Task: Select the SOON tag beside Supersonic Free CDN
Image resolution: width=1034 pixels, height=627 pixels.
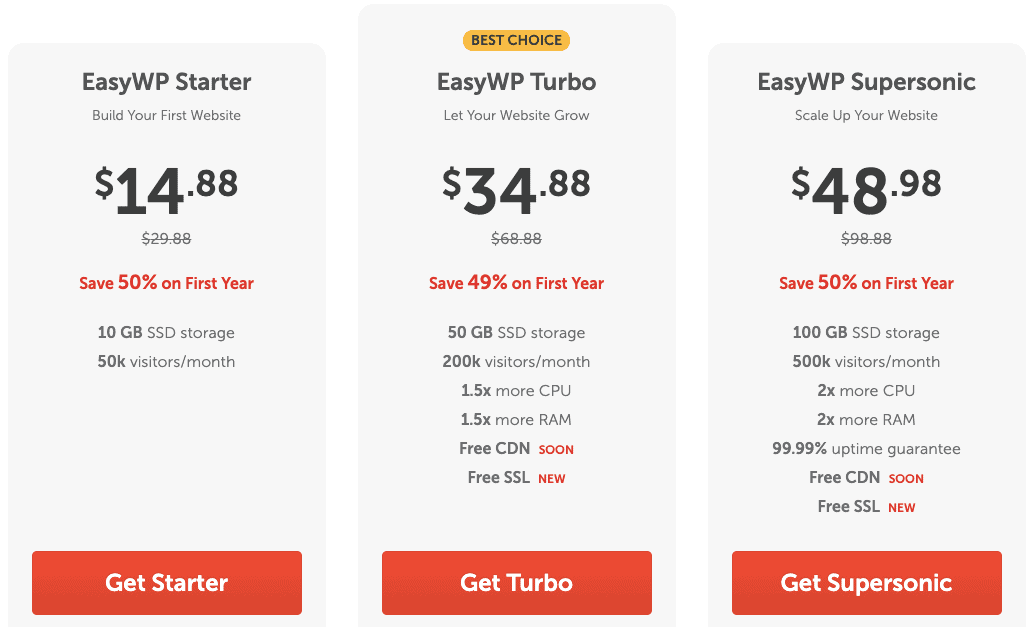Action: [906, 479]
